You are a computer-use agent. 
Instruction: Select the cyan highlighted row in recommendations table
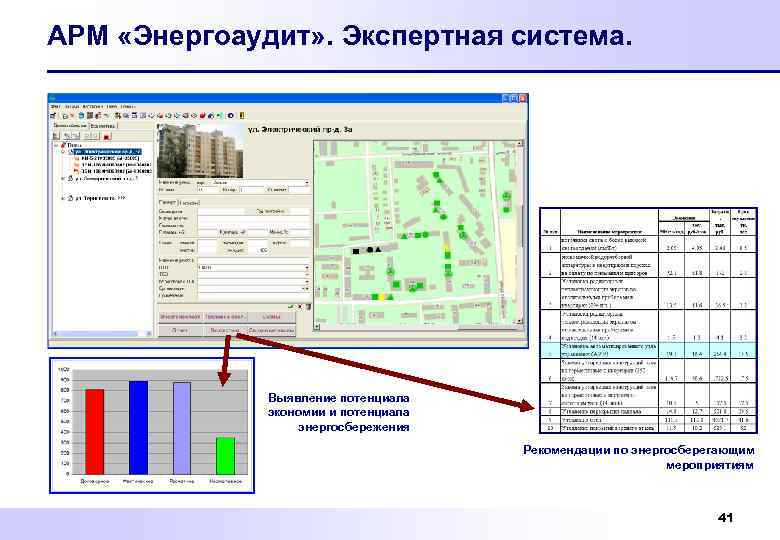[648, 350]
